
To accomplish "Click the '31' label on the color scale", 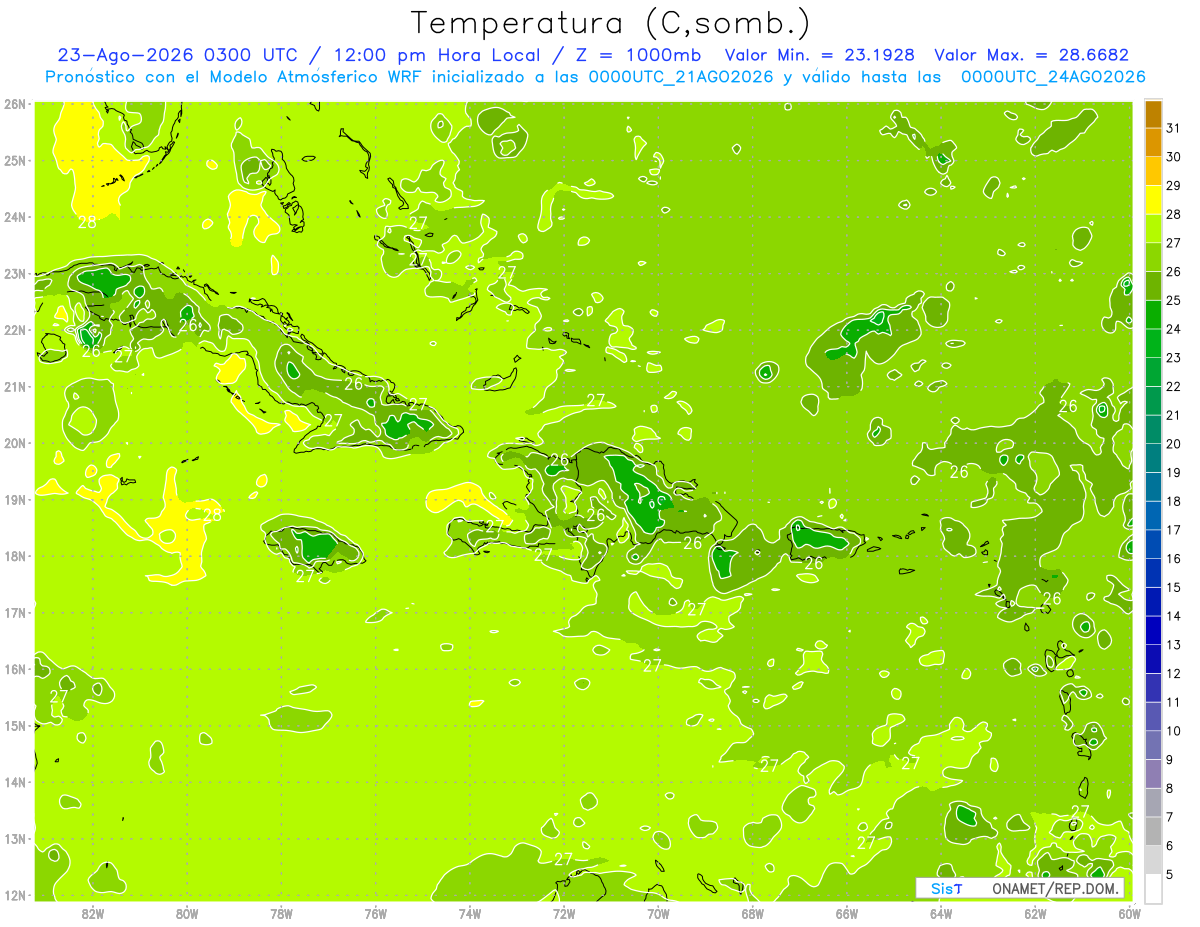I will [x=1174, y=128].
